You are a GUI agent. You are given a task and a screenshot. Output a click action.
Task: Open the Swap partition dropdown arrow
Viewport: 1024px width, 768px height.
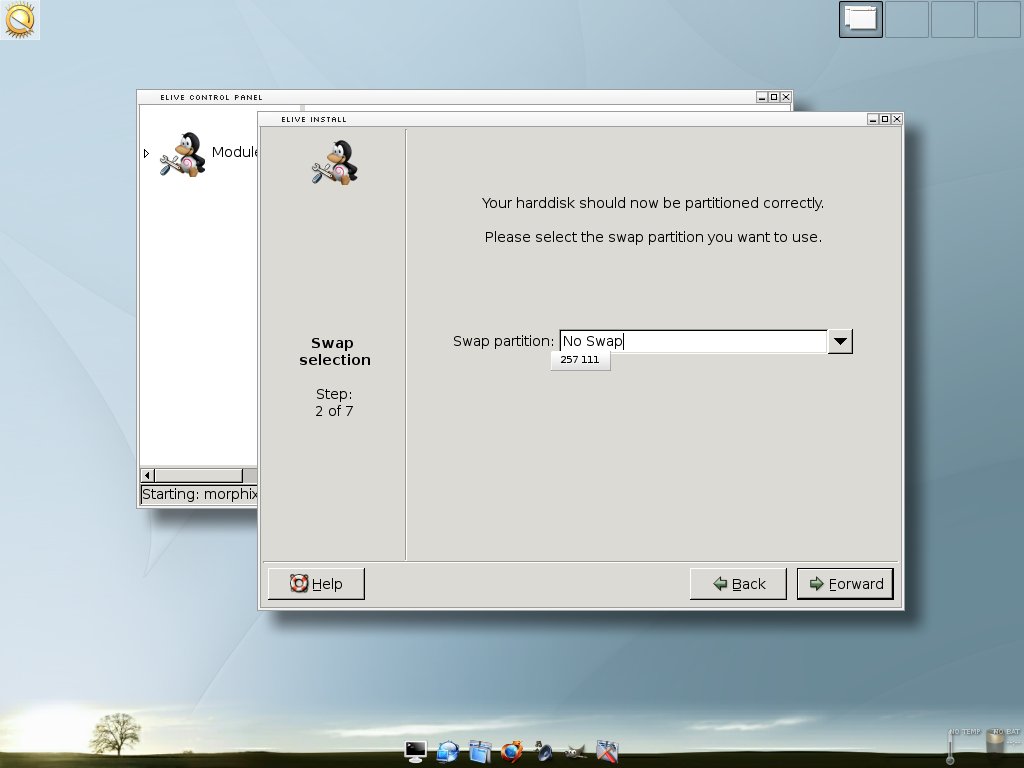click(840, 342)
